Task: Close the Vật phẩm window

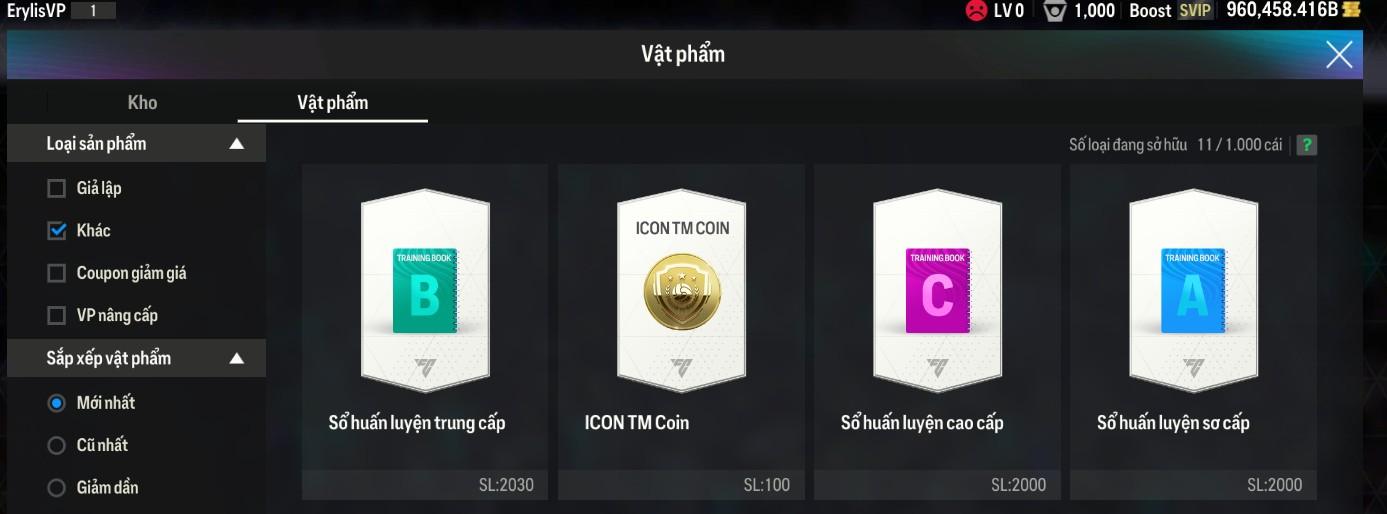Action: 1339,54
